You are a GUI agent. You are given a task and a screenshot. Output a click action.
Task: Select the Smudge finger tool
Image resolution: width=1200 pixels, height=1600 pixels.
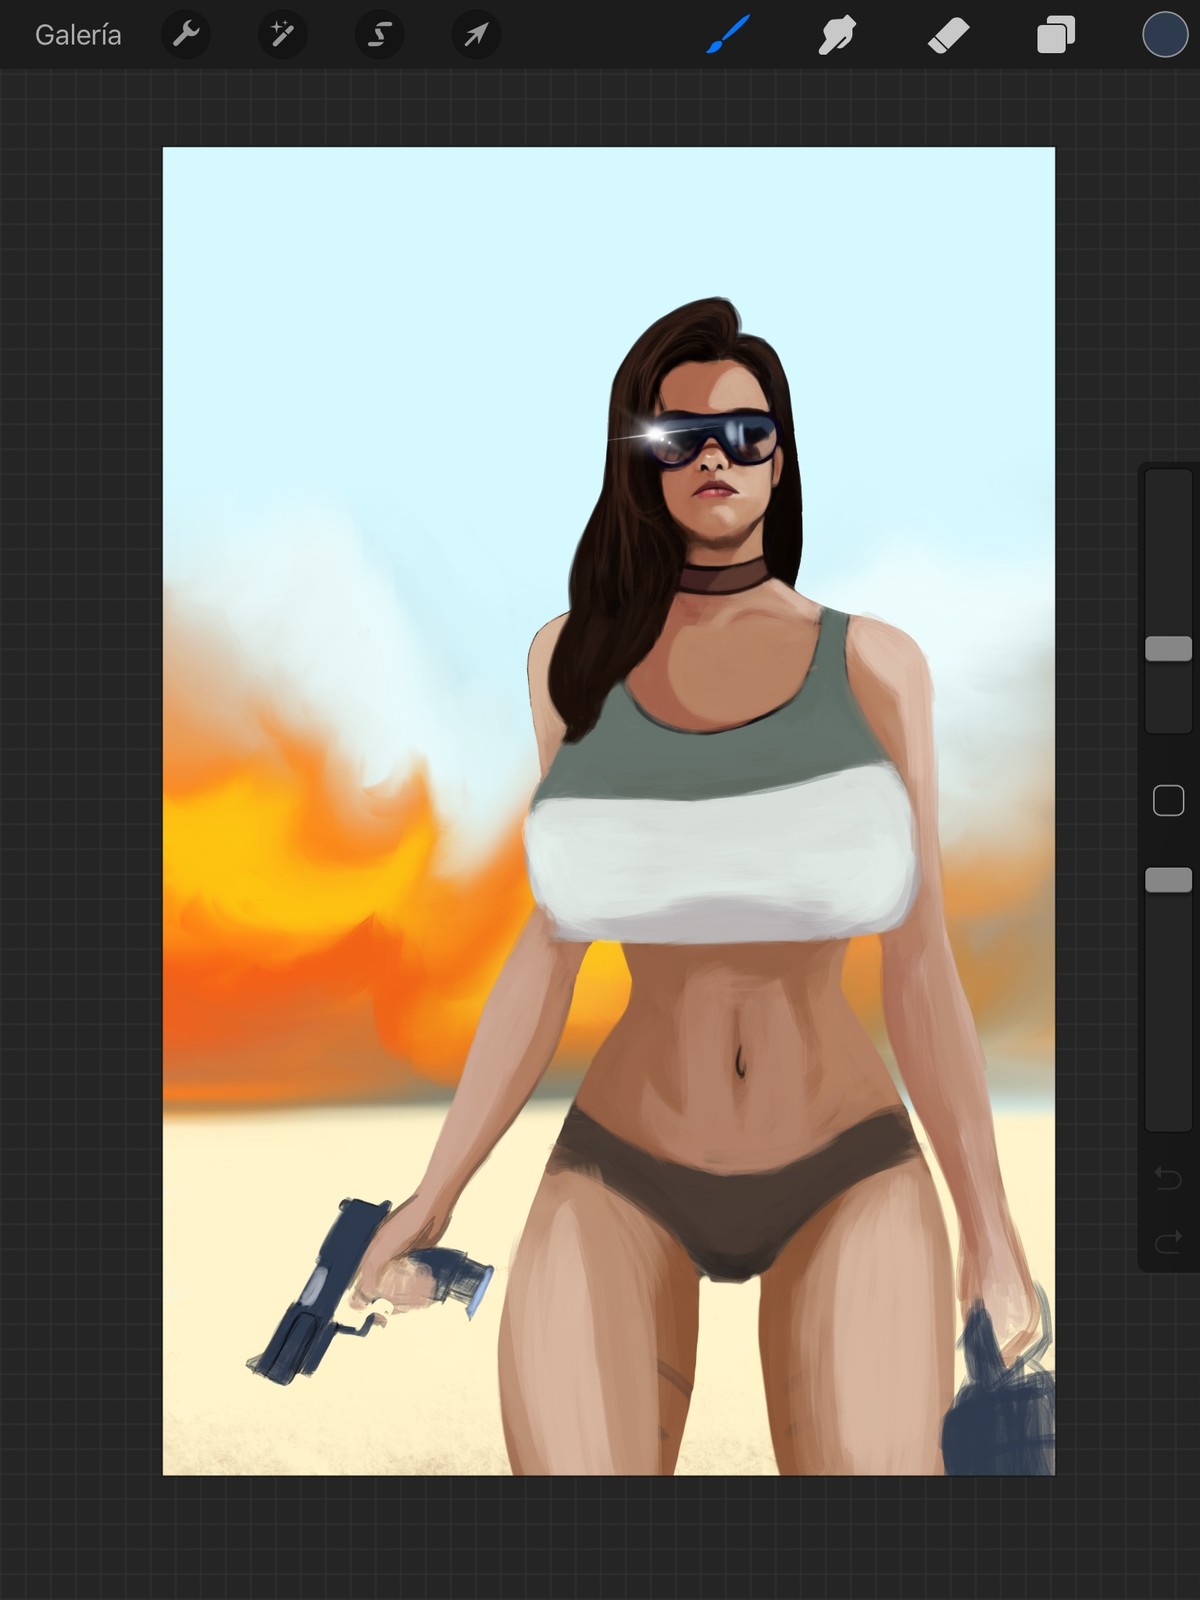coord(837,35)
